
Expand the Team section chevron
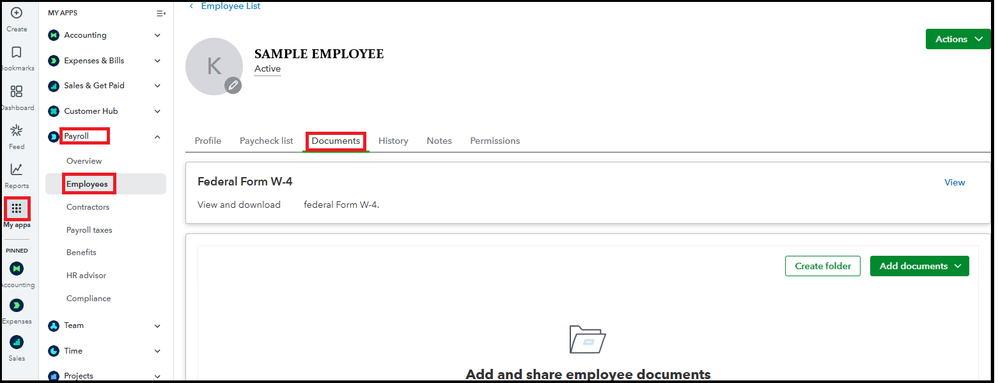click(x=157, y=325)
